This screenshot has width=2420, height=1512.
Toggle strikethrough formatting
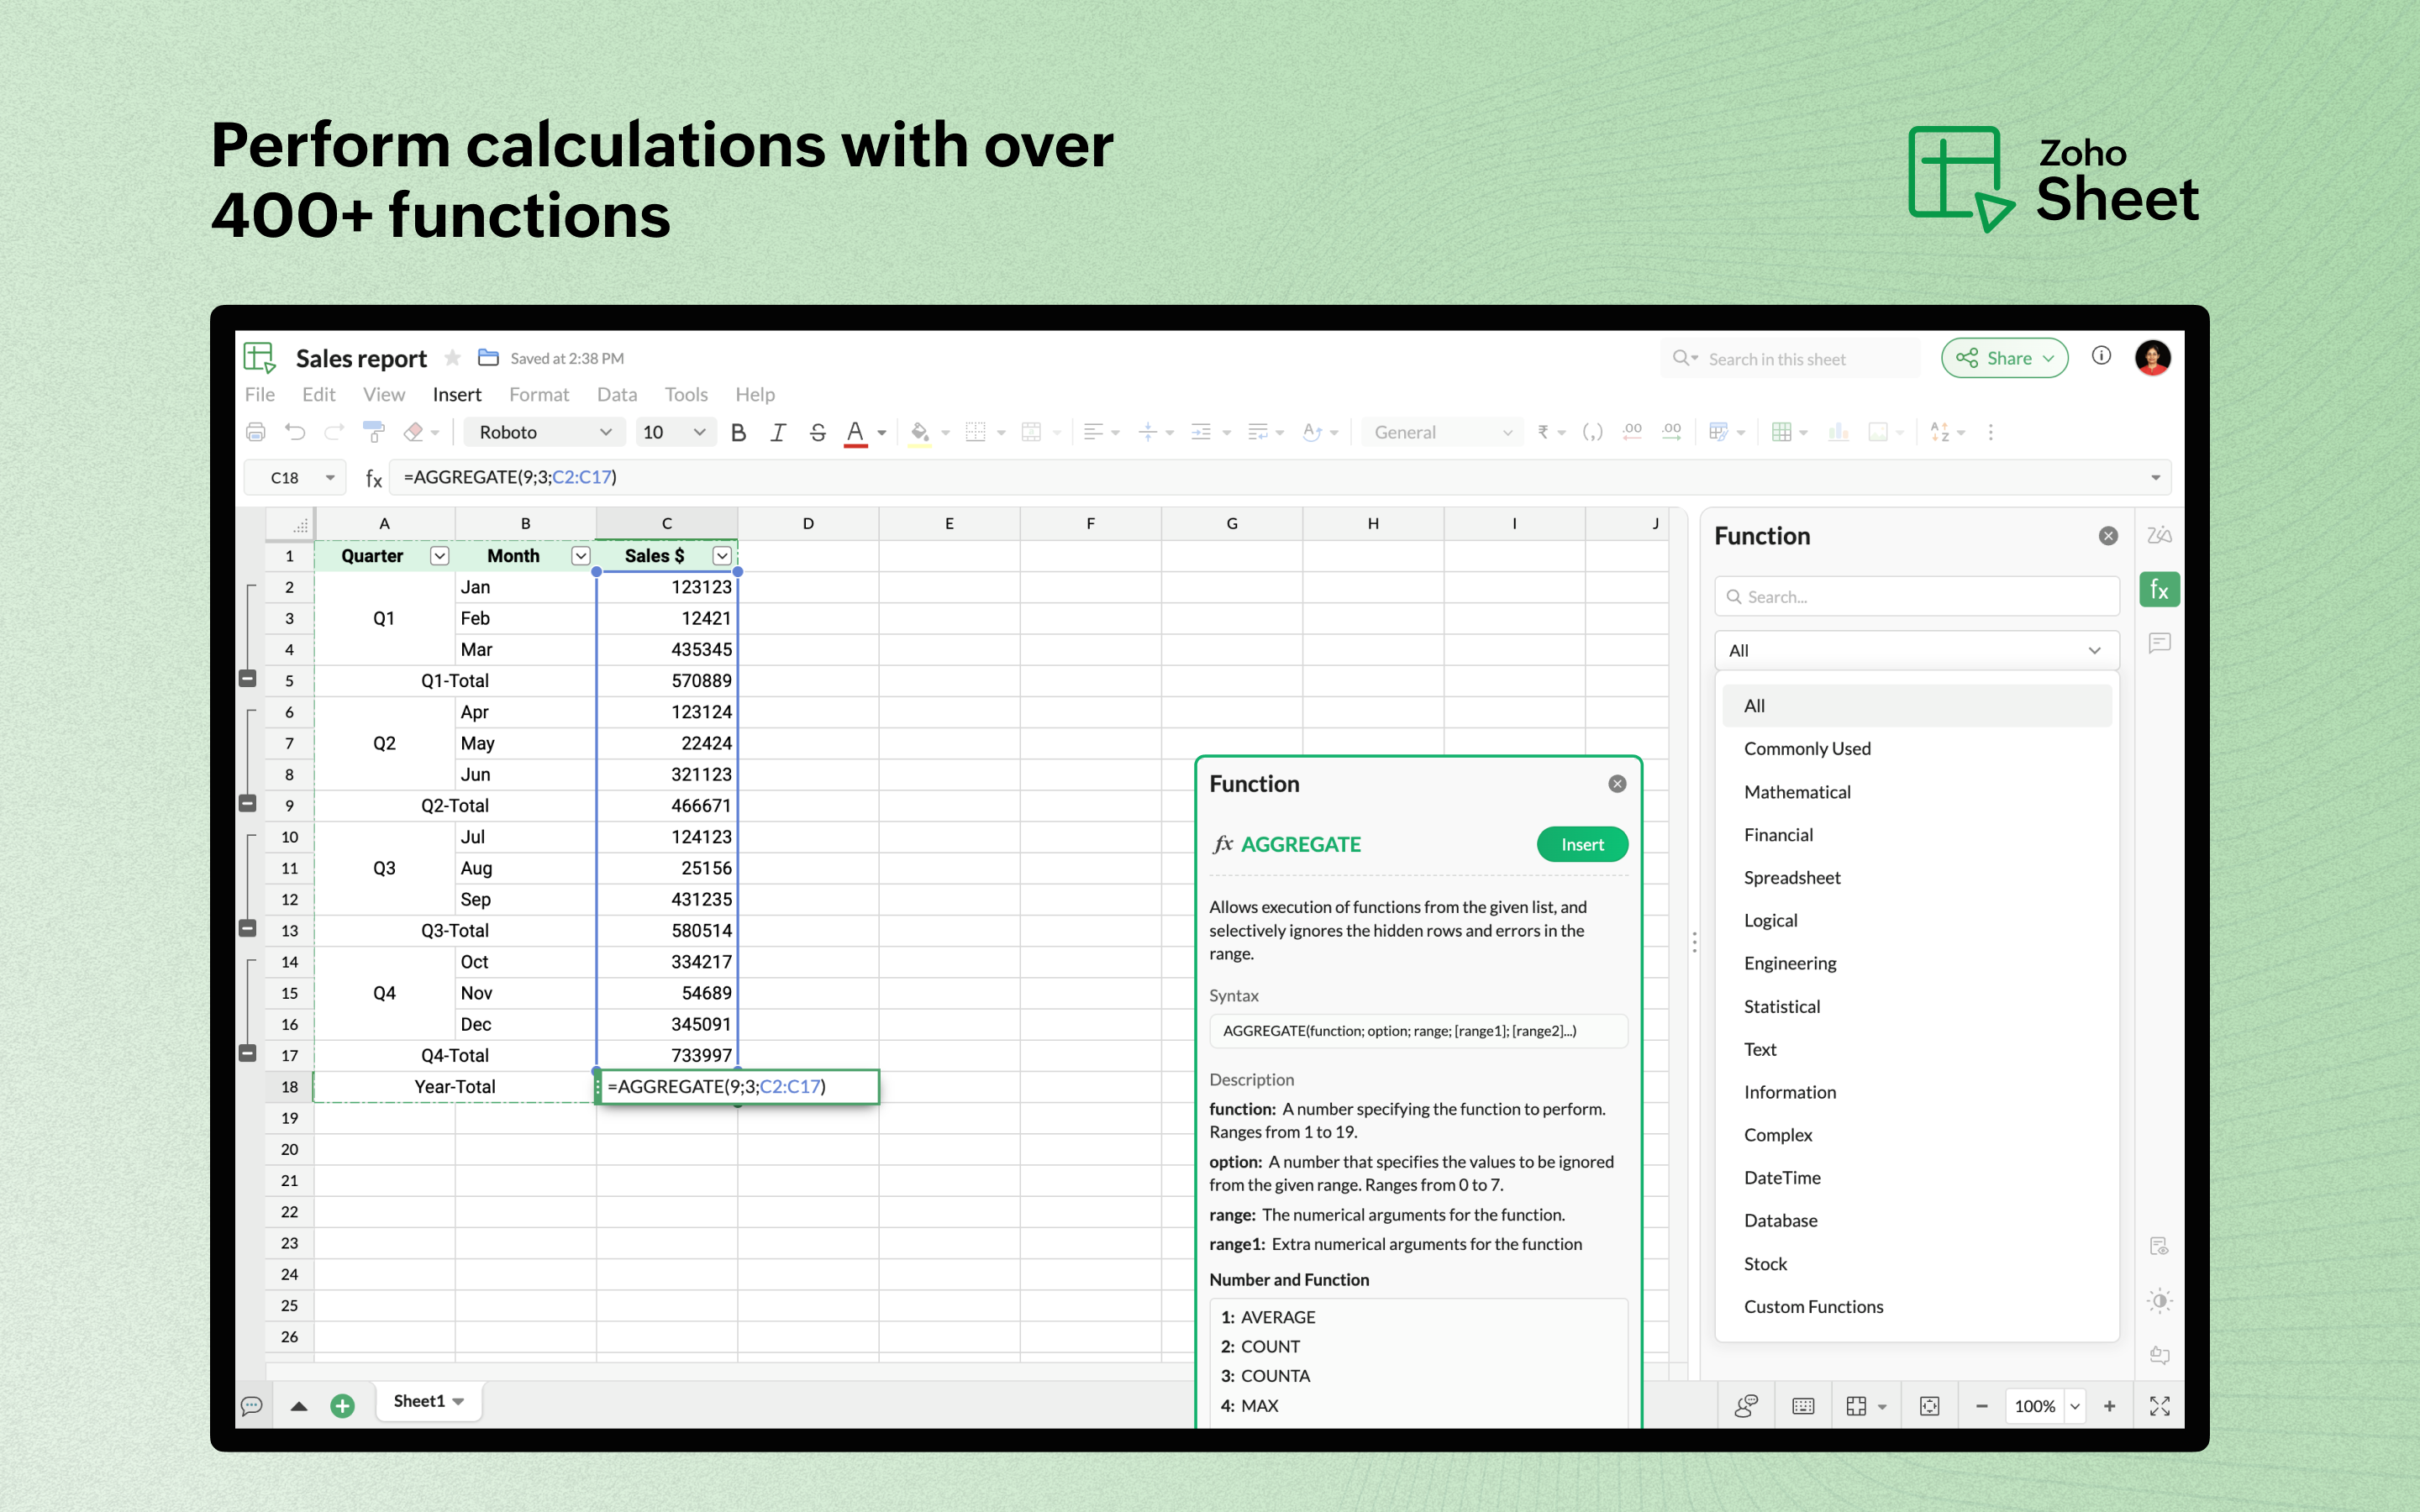818,431
